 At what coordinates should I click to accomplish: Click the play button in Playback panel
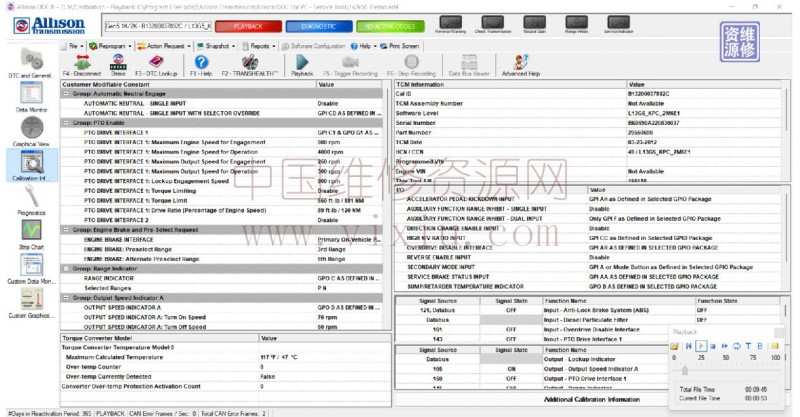coord(701,346)
